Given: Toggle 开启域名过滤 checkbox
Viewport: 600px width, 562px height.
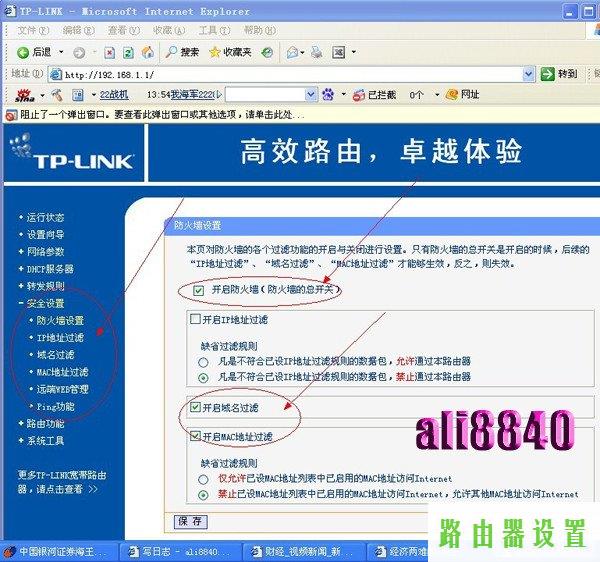Looking at the screenshot, I should pos(195,407).
